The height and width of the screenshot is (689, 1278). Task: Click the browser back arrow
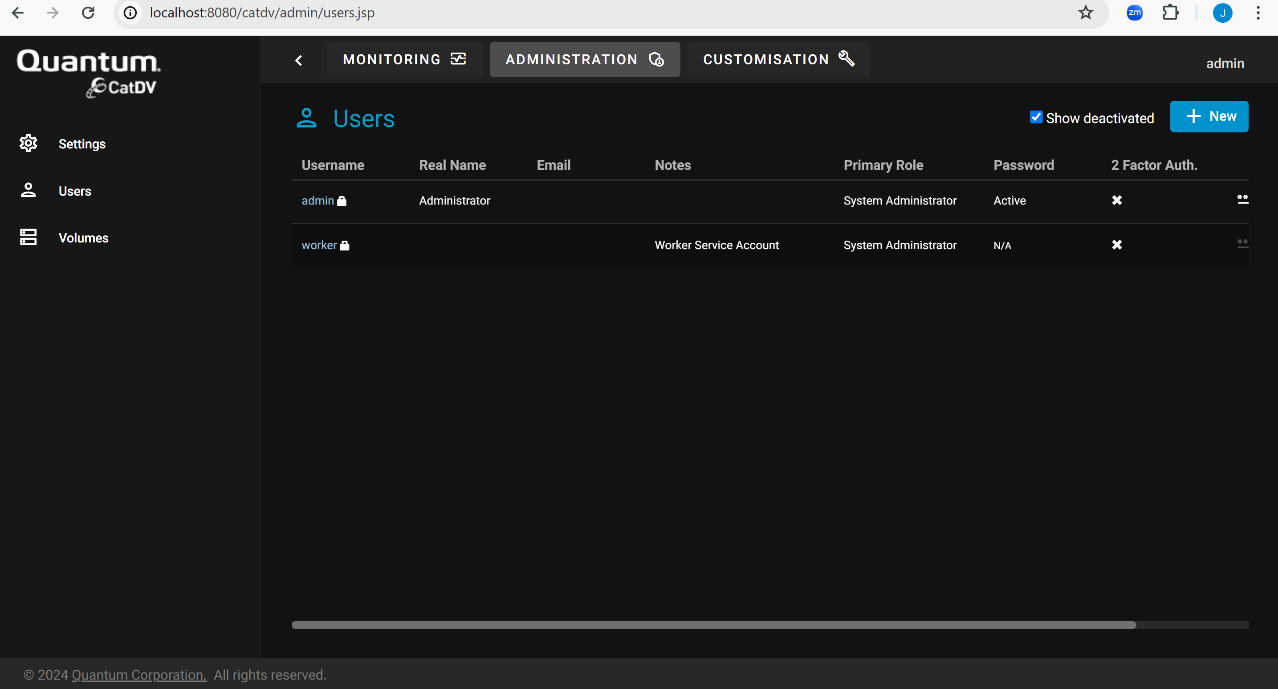click(18, 13)
